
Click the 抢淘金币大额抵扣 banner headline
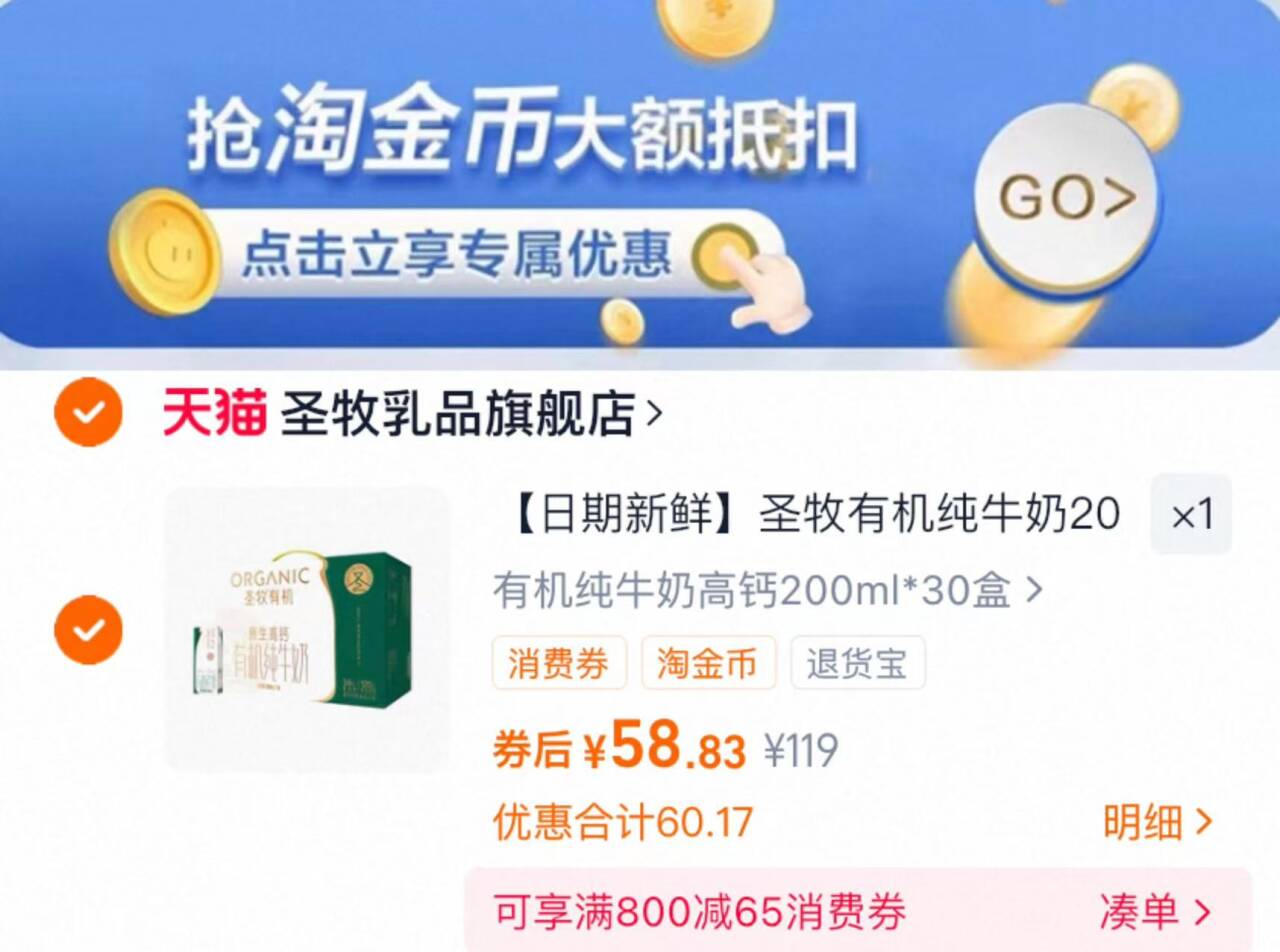[x=522, y=133]
